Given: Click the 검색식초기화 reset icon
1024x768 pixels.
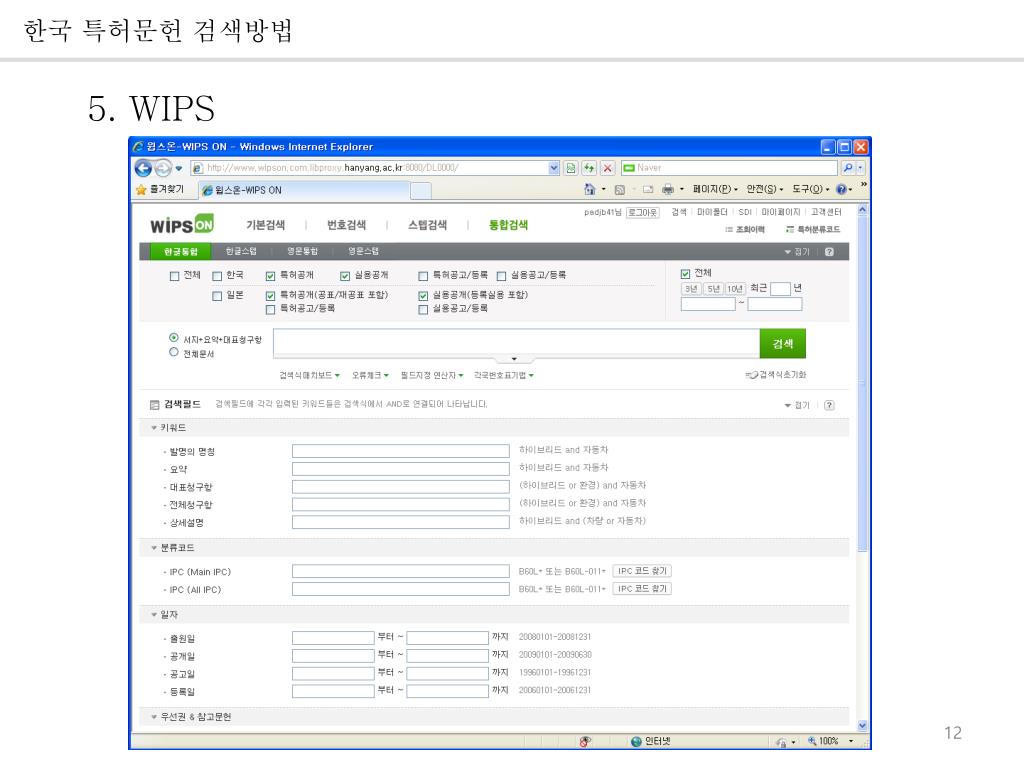Looking at the screenshot, I should (751, 375).
